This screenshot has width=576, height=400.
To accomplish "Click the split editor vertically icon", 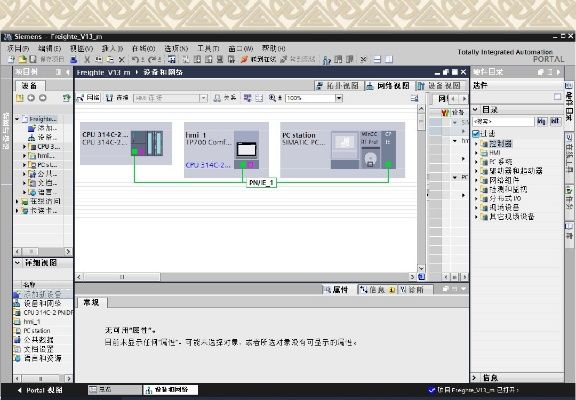I will pos(389,59).
